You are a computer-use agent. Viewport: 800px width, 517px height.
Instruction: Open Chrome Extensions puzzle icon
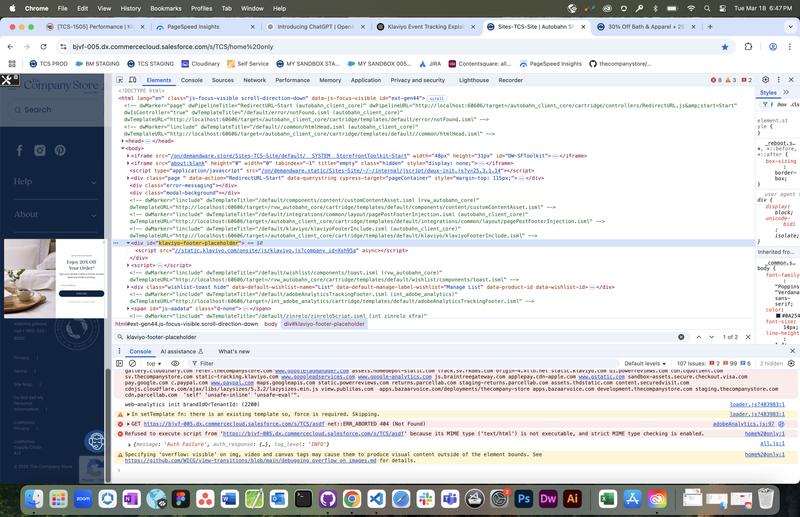748,46
